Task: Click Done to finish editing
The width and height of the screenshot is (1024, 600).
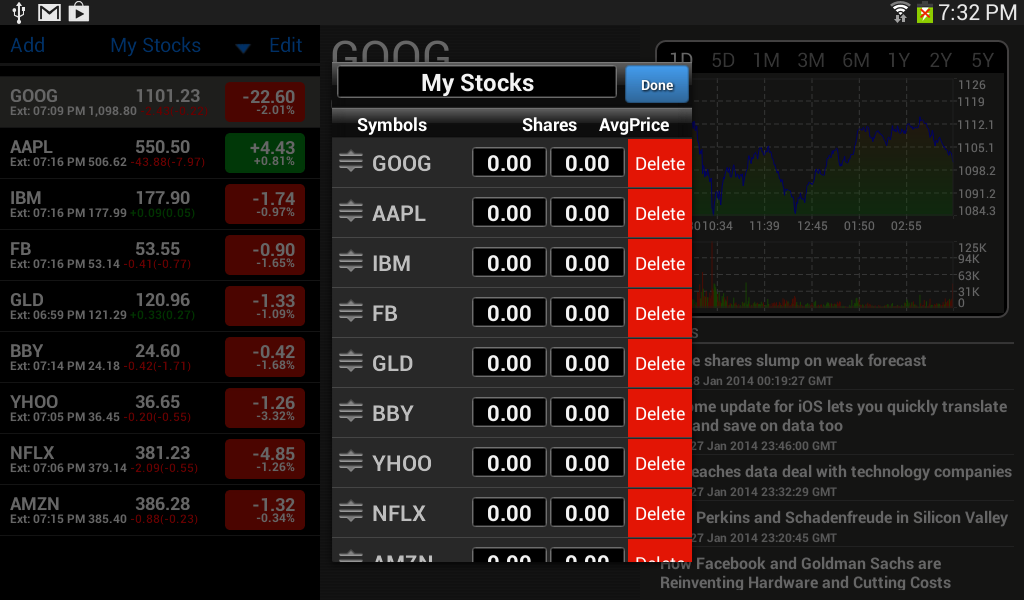Action: click(x=656, y=85)
